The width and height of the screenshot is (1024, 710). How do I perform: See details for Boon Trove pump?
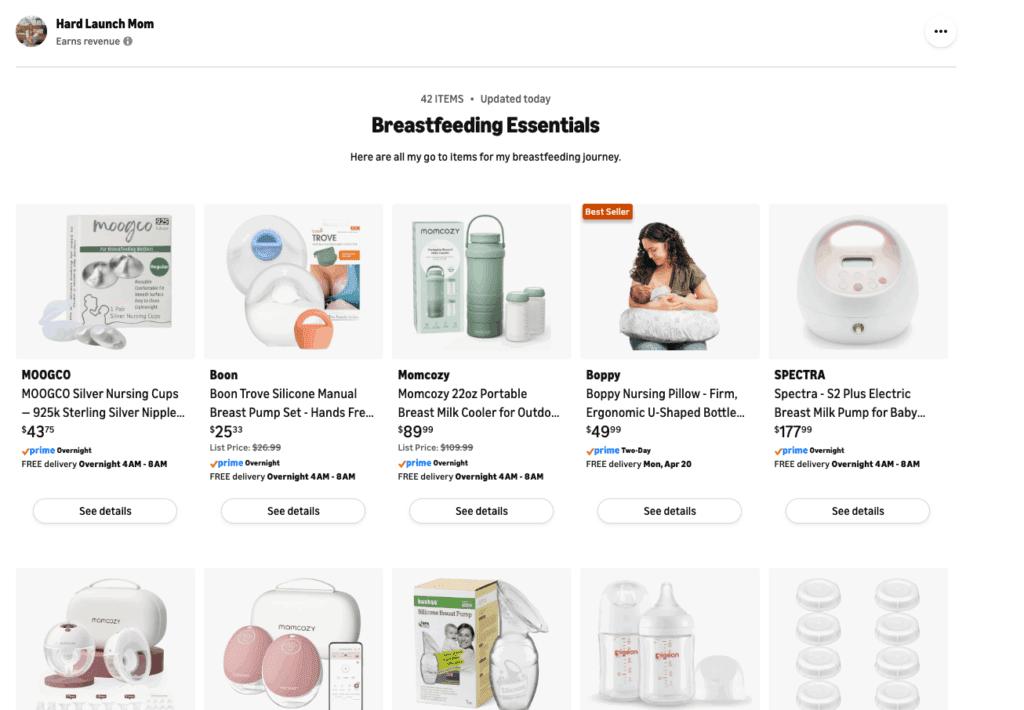[293, 511]
